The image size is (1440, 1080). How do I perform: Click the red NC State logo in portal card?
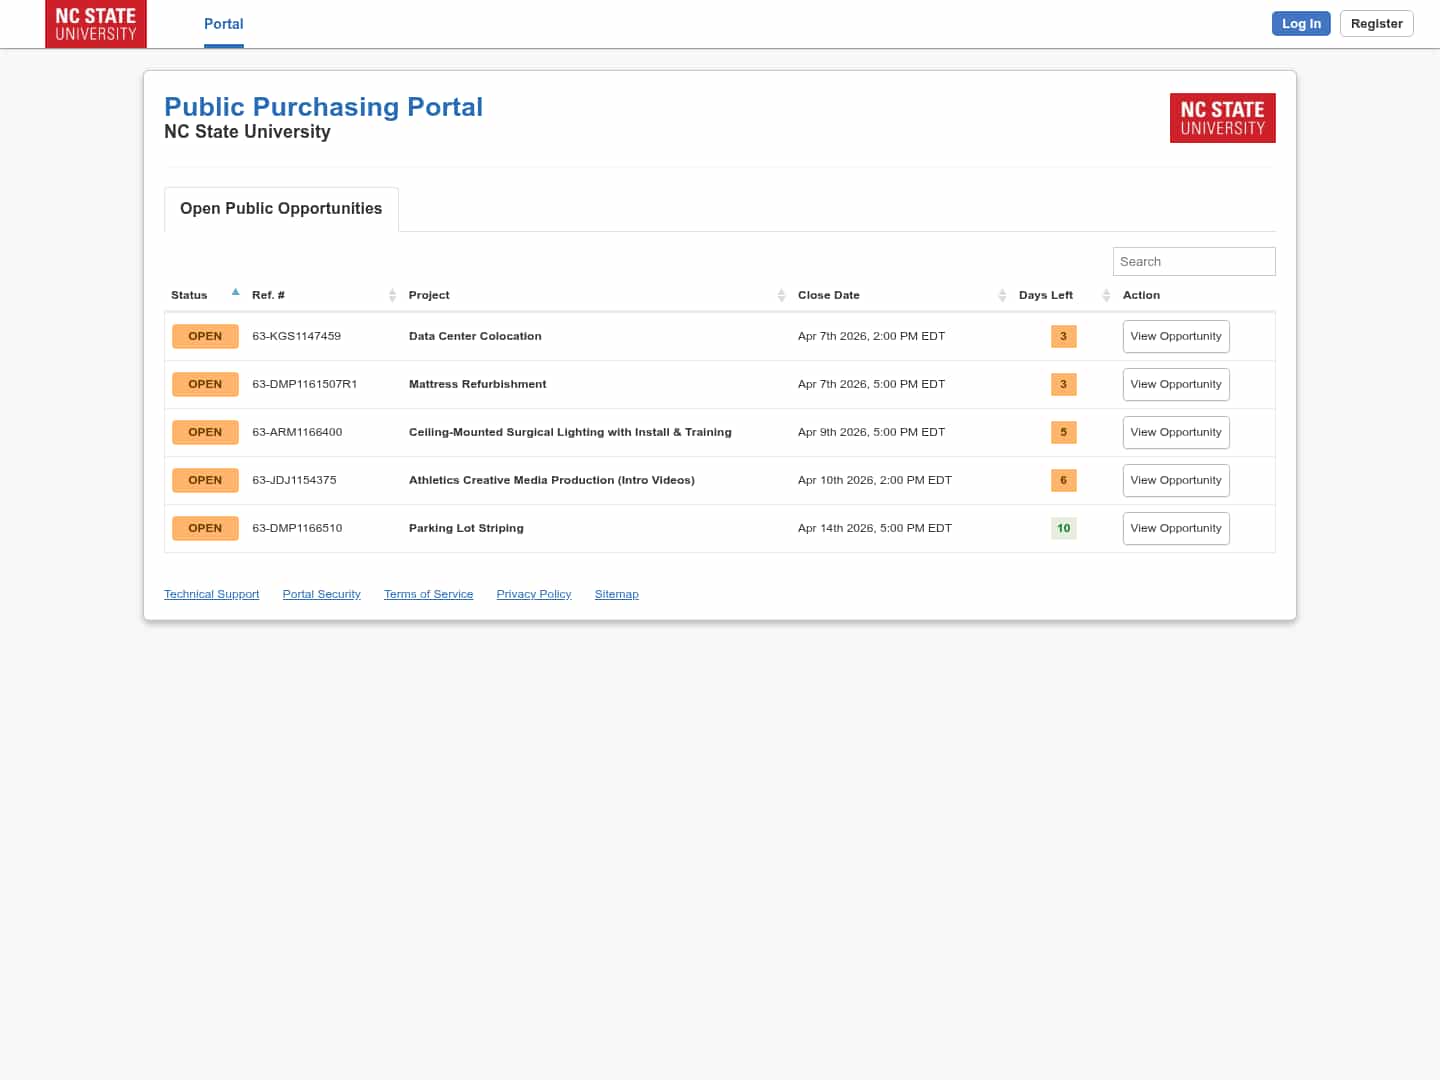pos(1222,118)
